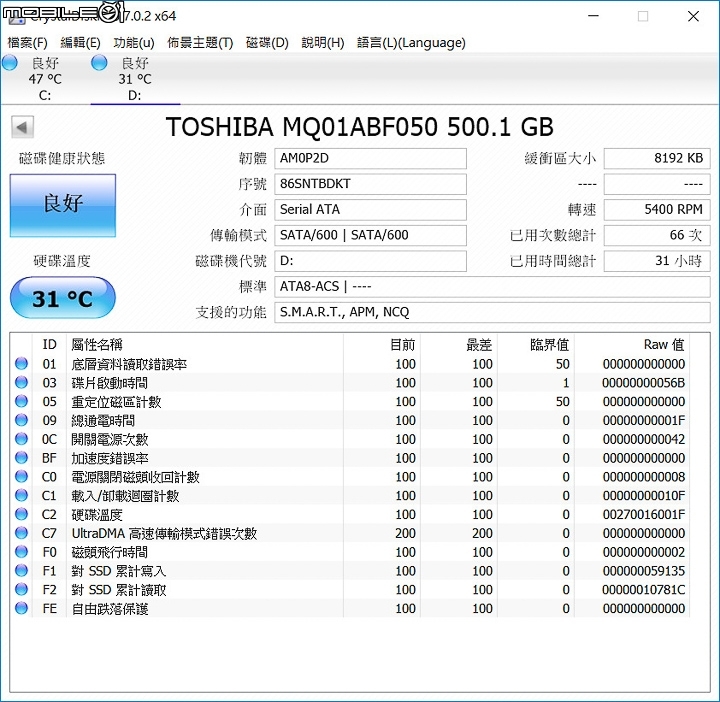The width and height of the screenshot is (720, 702).
Task: Click raw value 000000059135
Action: point(644,571)
